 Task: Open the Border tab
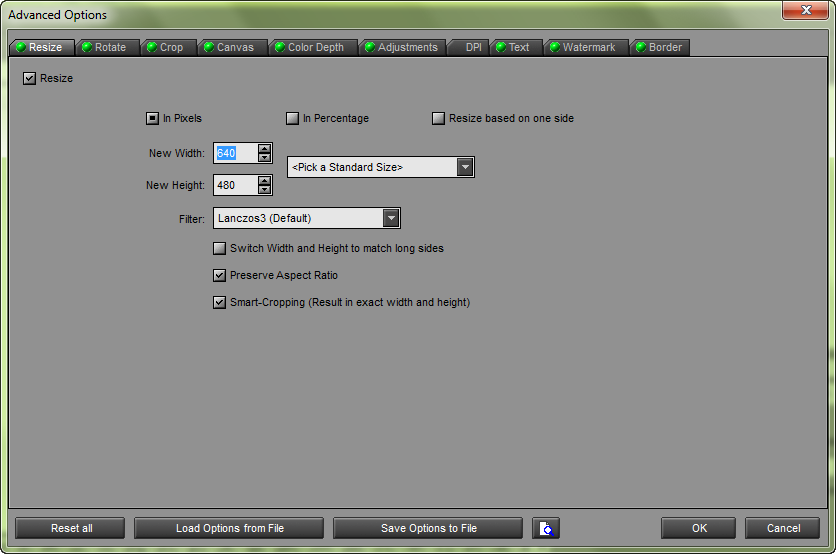(660, 47)
